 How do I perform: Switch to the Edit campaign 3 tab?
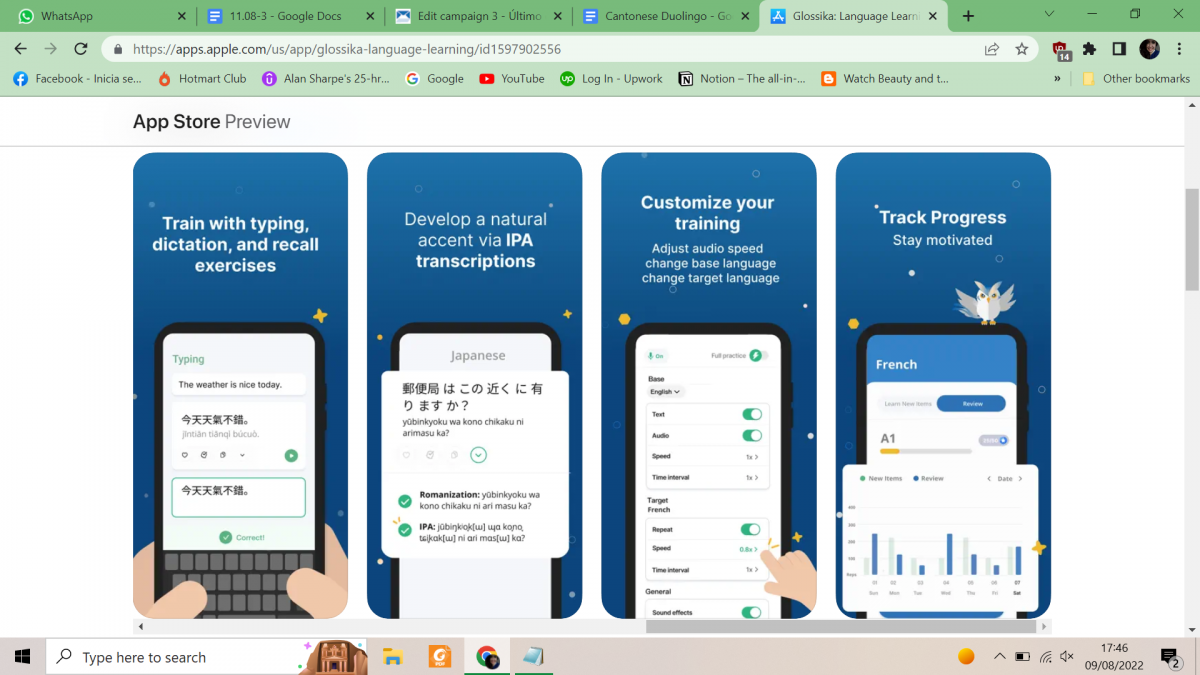click(x=480, y=16)
